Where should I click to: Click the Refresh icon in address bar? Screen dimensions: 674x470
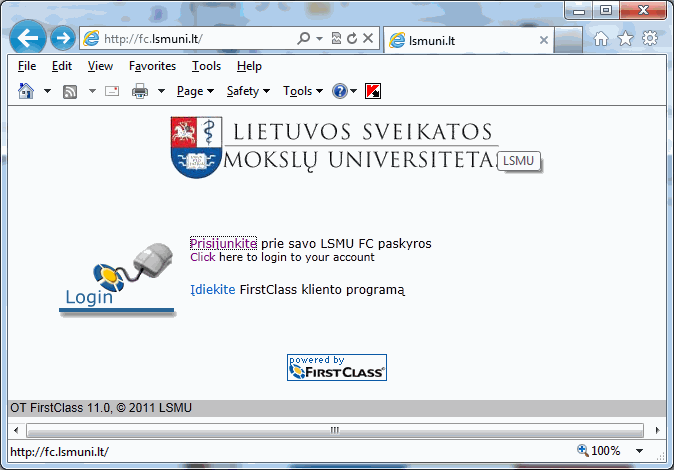tap(352, 39)
